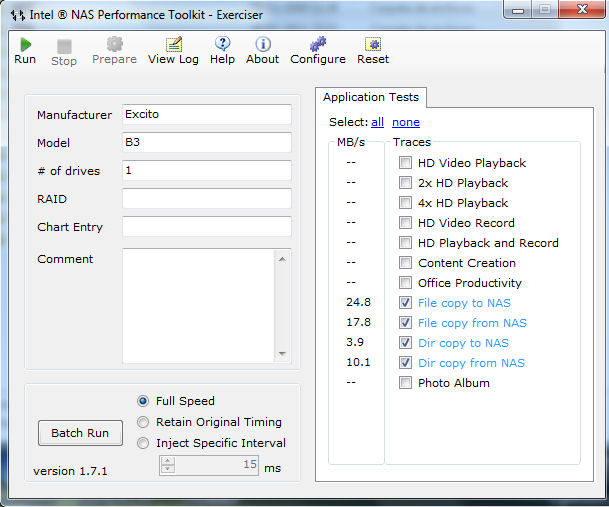Check the 2x HD Playback test
The height and width of the screenshot is (507, 609).
click(x=405, y=183)
